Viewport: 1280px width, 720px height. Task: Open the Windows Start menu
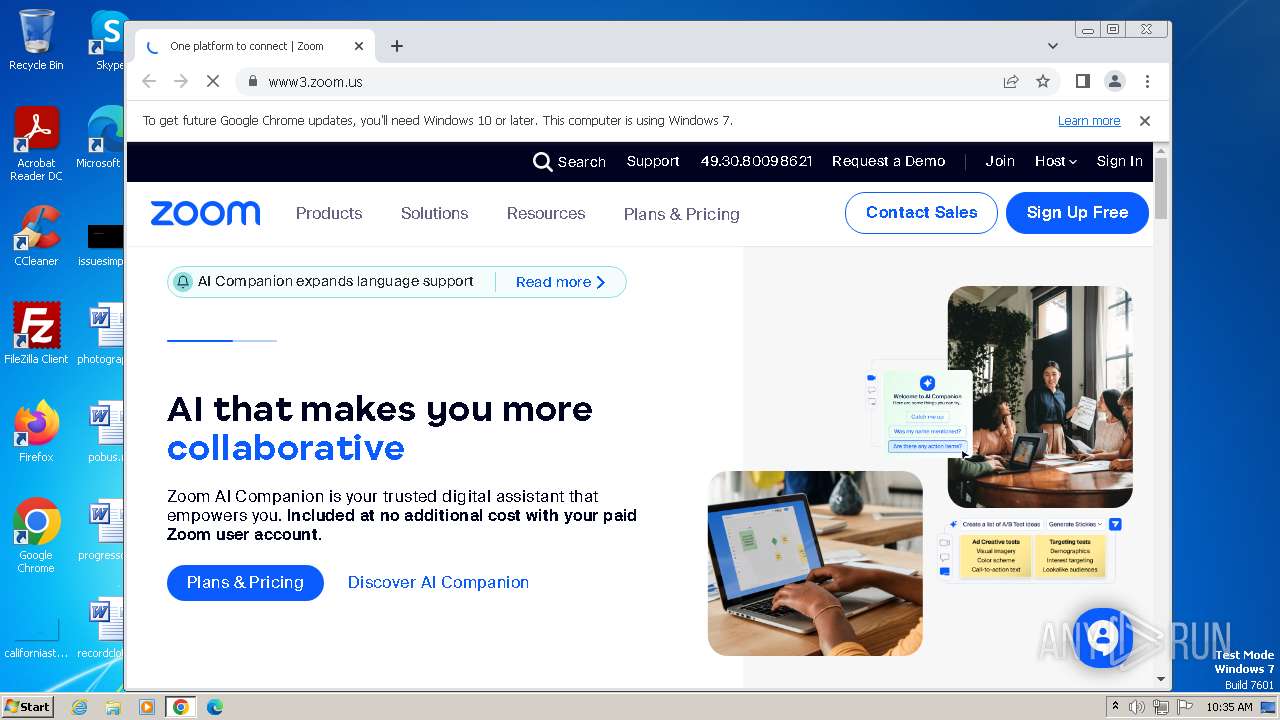(x=28, y=707)
